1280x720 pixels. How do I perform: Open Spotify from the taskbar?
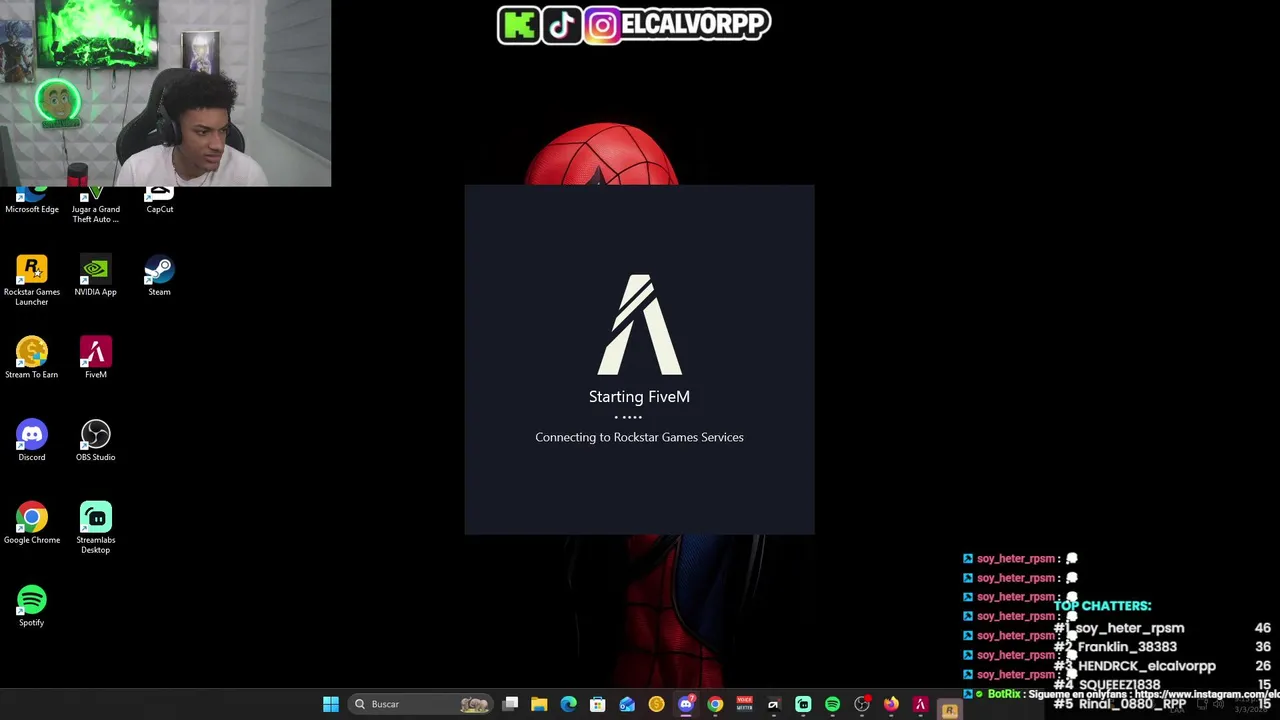click(832, 704)
